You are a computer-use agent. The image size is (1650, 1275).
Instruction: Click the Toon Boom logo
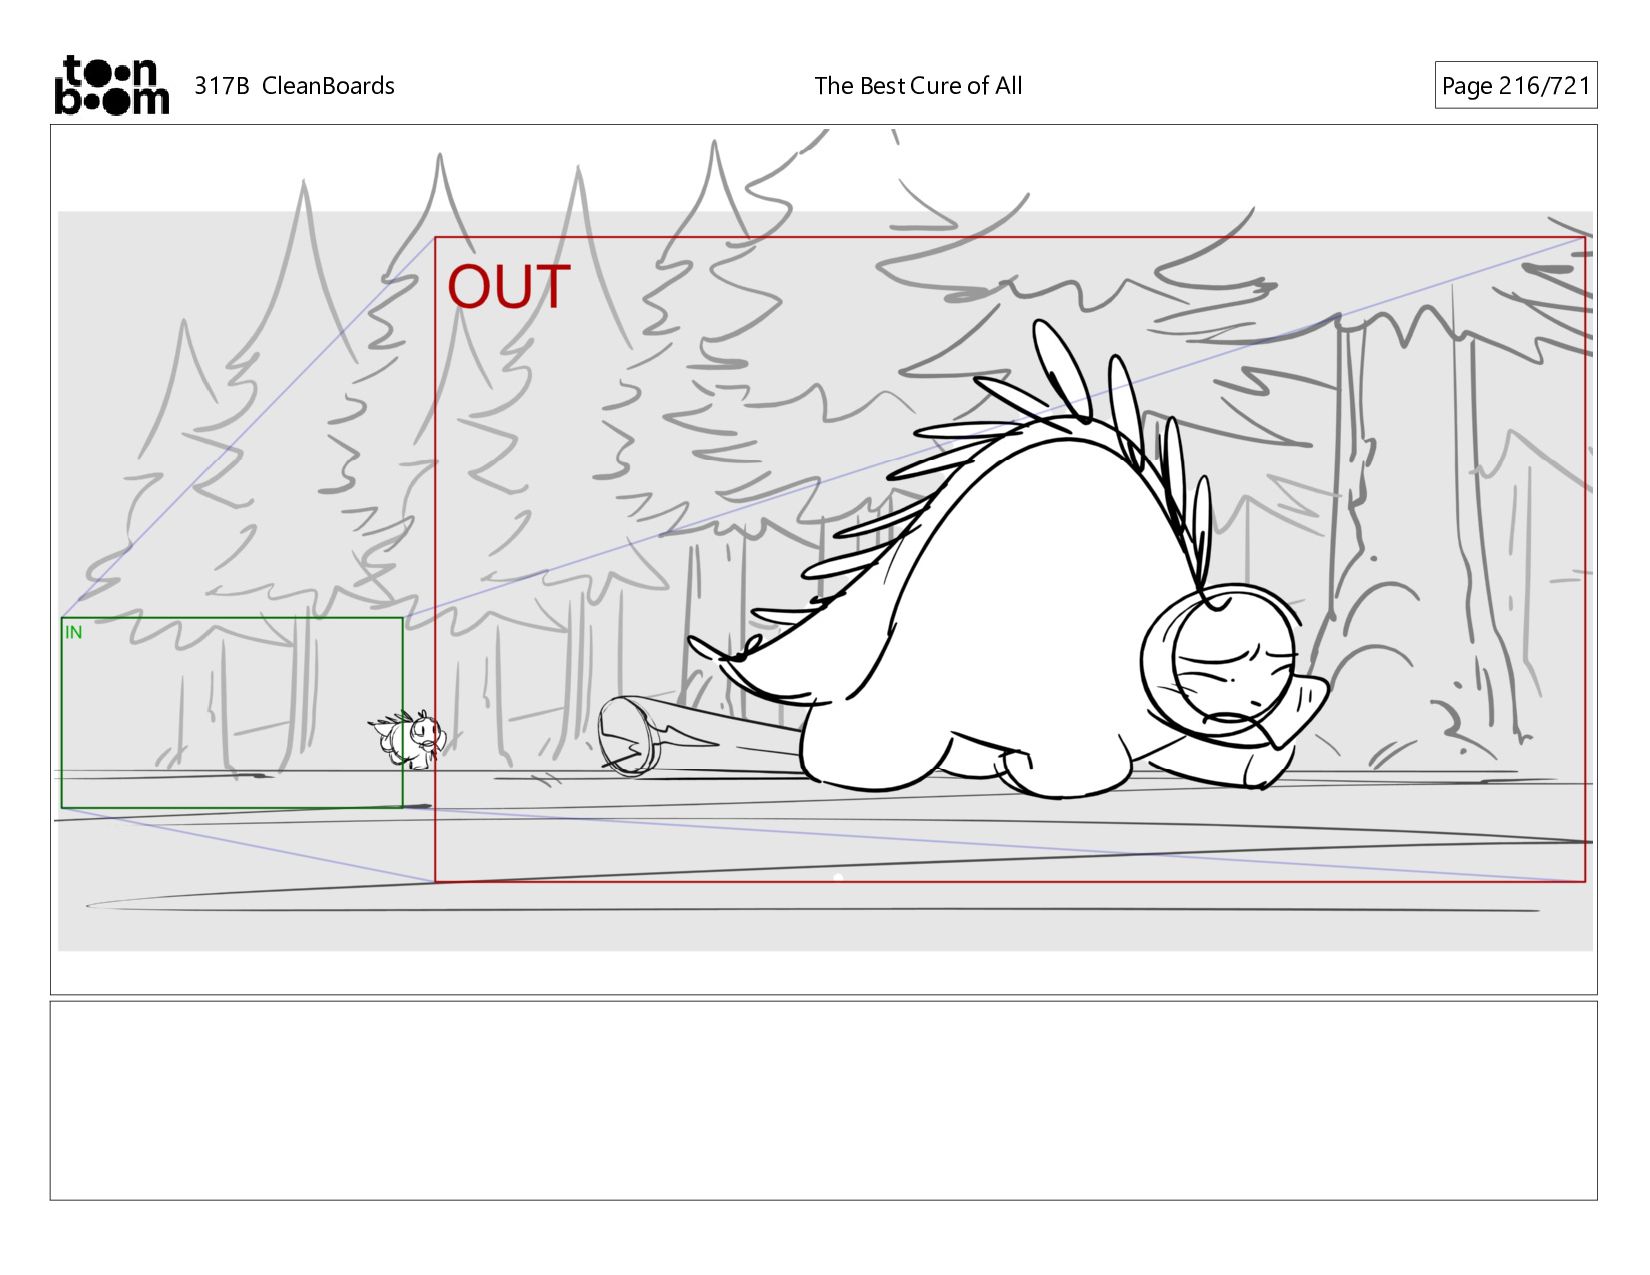(111, 85)
